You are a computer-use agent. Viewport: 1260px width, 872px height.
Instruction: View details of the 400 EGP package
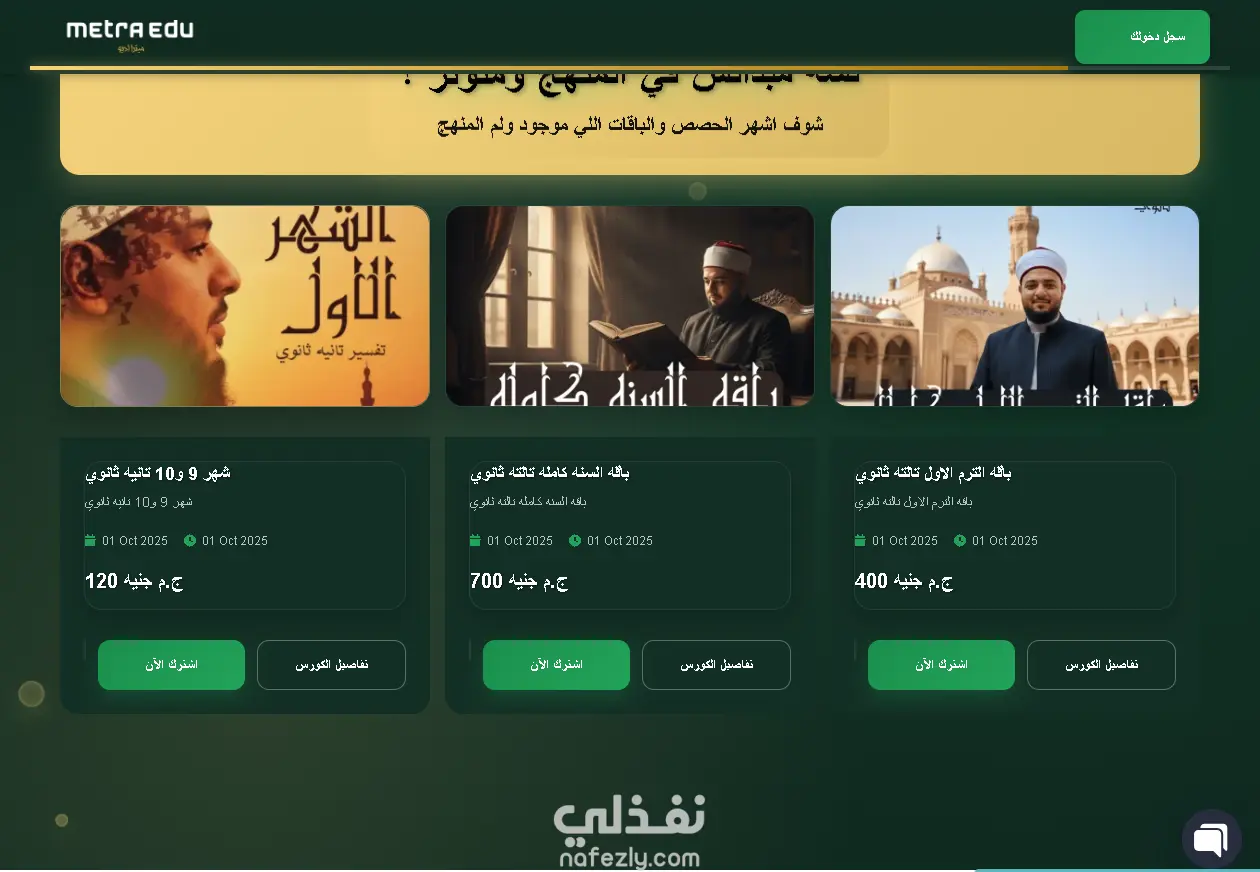pyautogui.click(x=1101, y=665)
